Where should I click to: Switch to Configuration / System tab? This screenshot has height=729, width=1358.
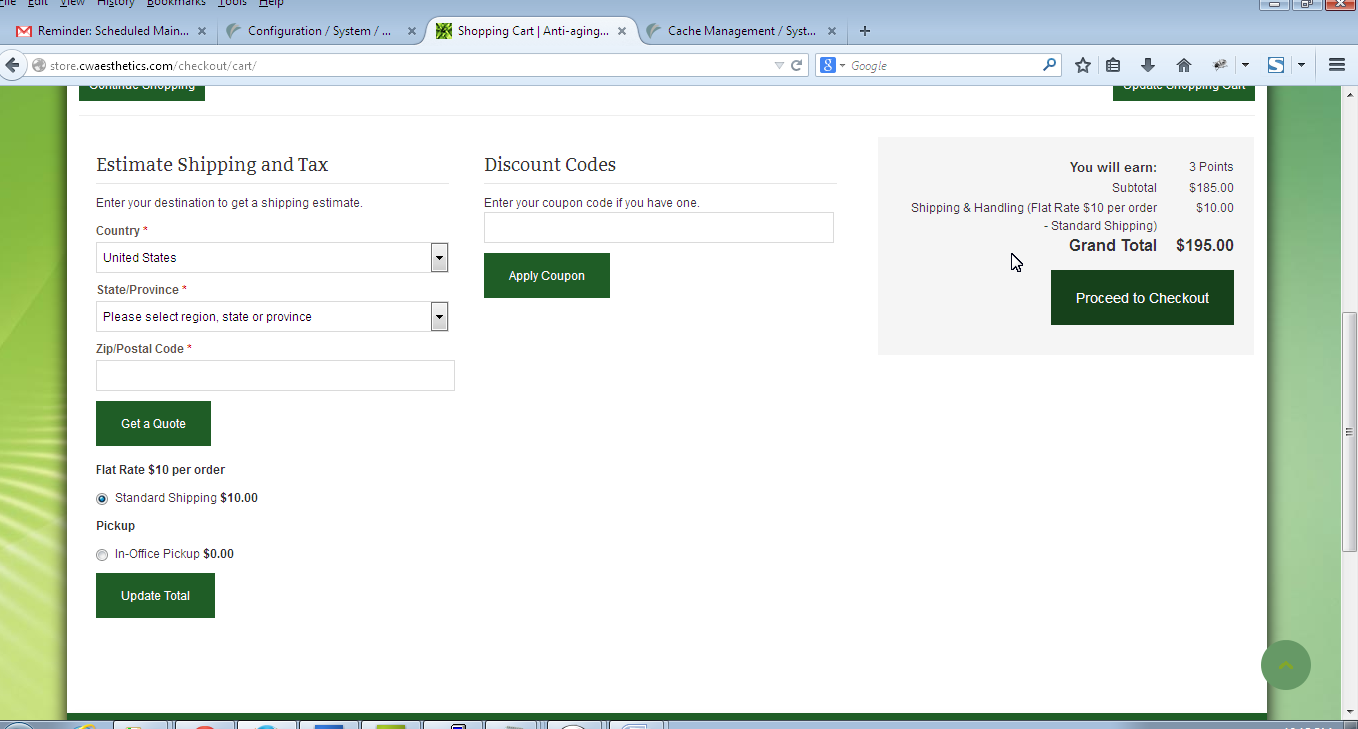pos(319,31)
